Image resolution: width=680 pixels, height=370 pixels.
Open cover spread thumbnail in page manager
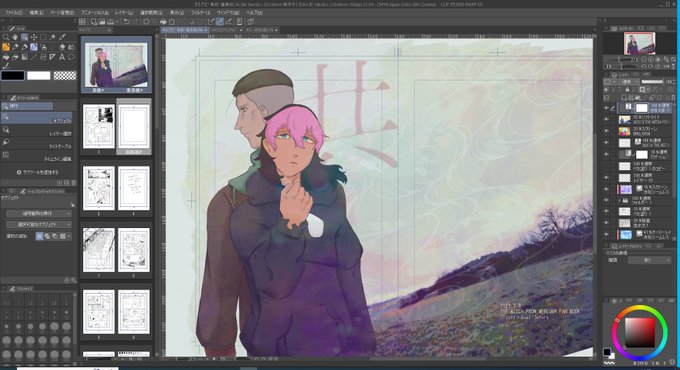(x=116, y=65)
